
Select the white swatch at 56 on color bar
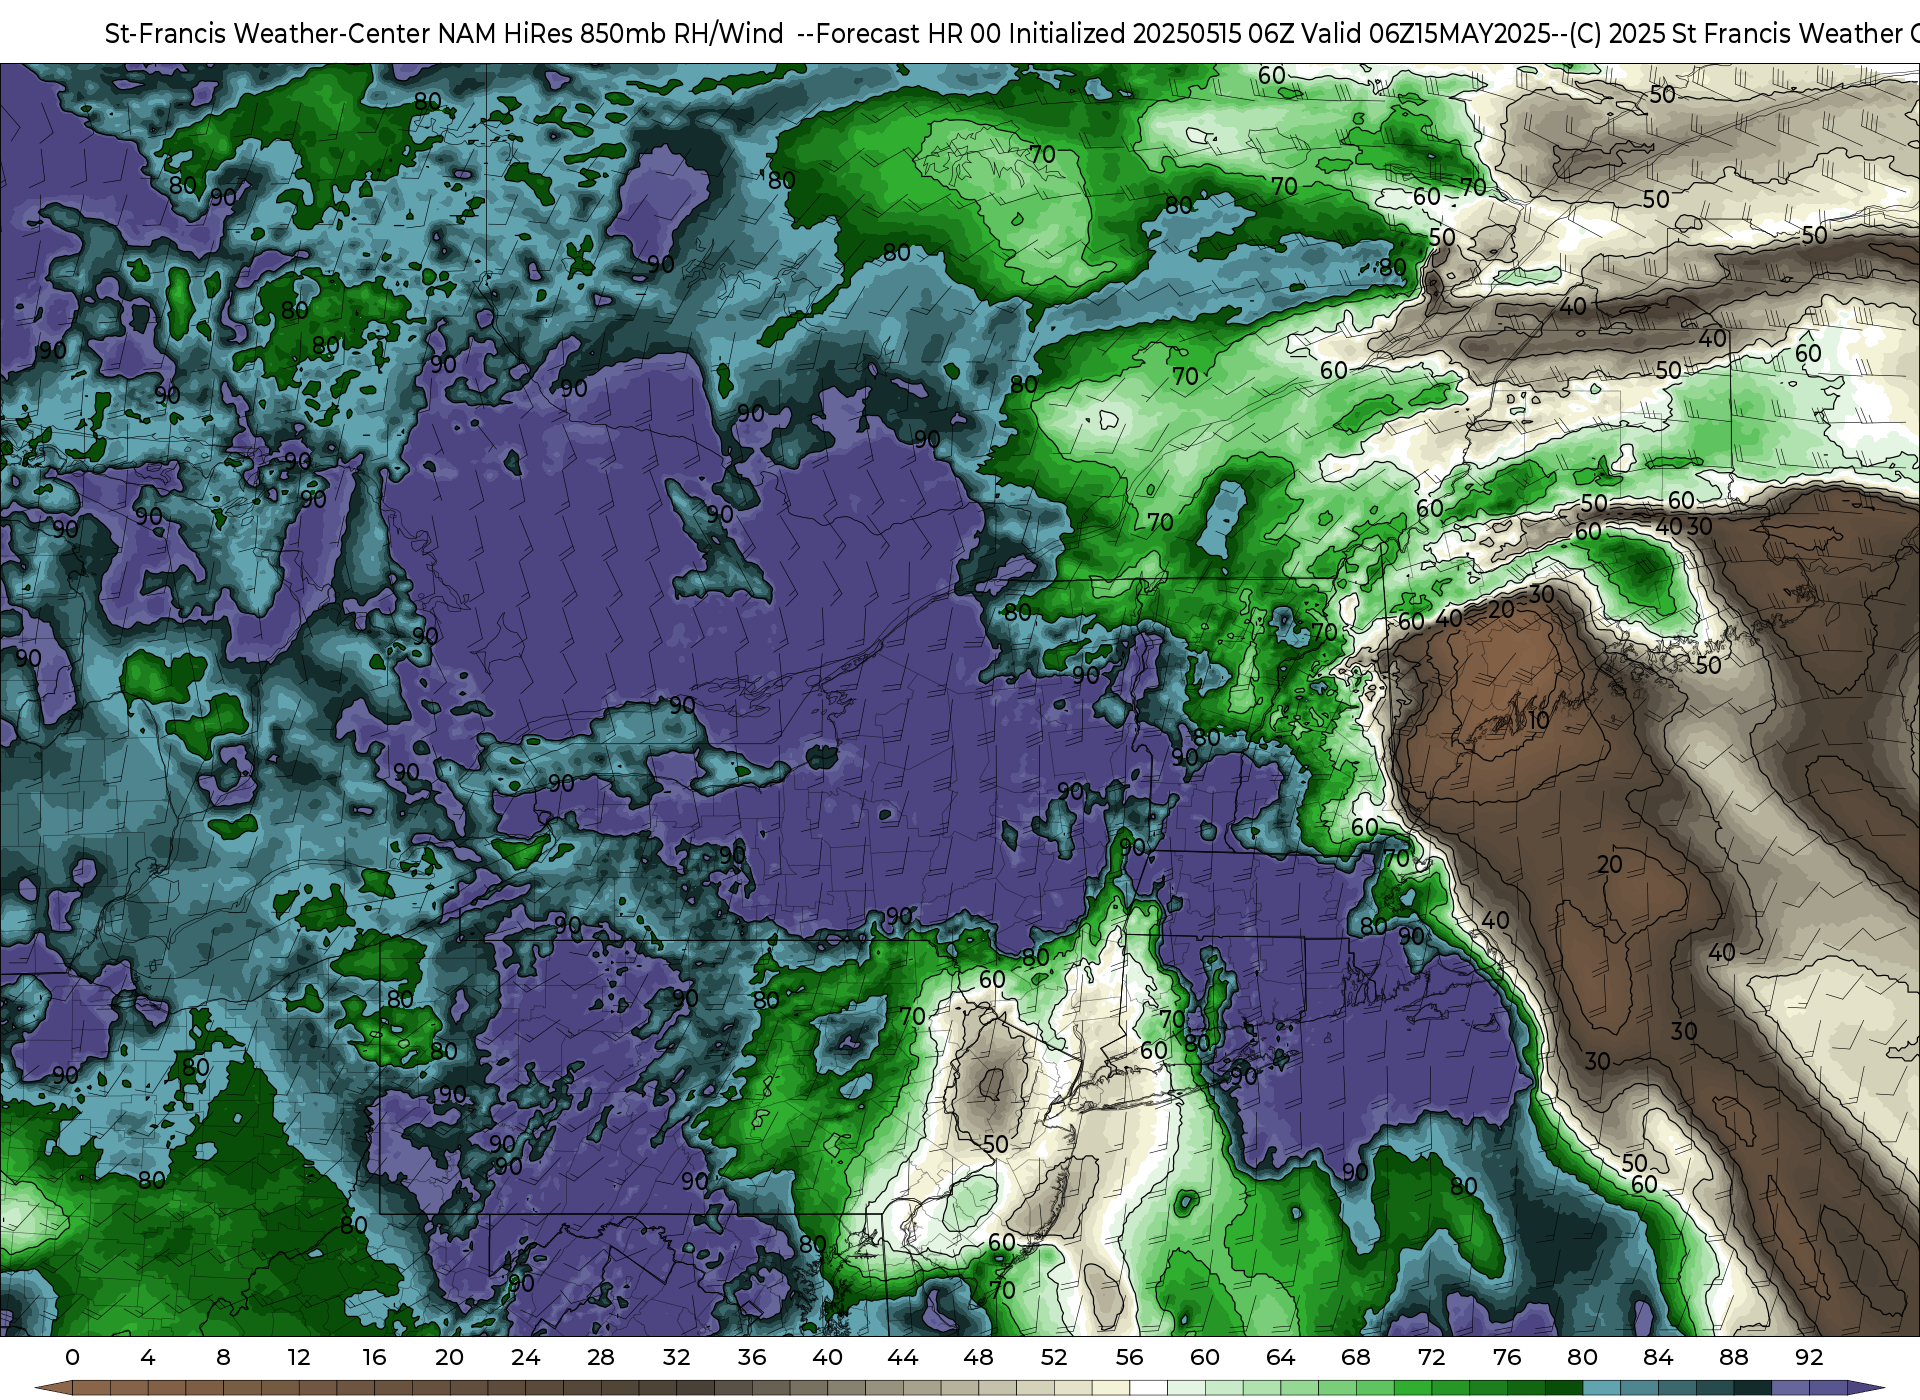tap(1148, 1388)
